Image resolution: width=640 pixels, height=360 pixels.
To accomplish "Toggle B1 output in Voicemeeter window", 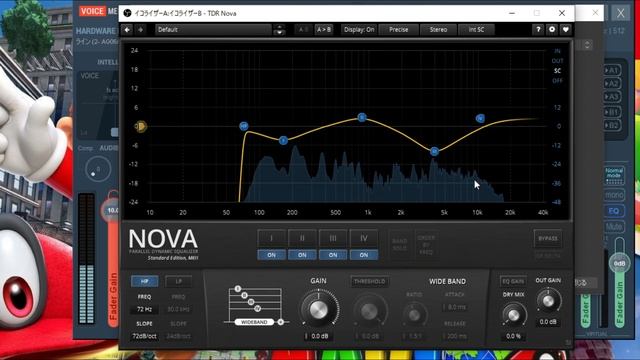I will (612, 112).
